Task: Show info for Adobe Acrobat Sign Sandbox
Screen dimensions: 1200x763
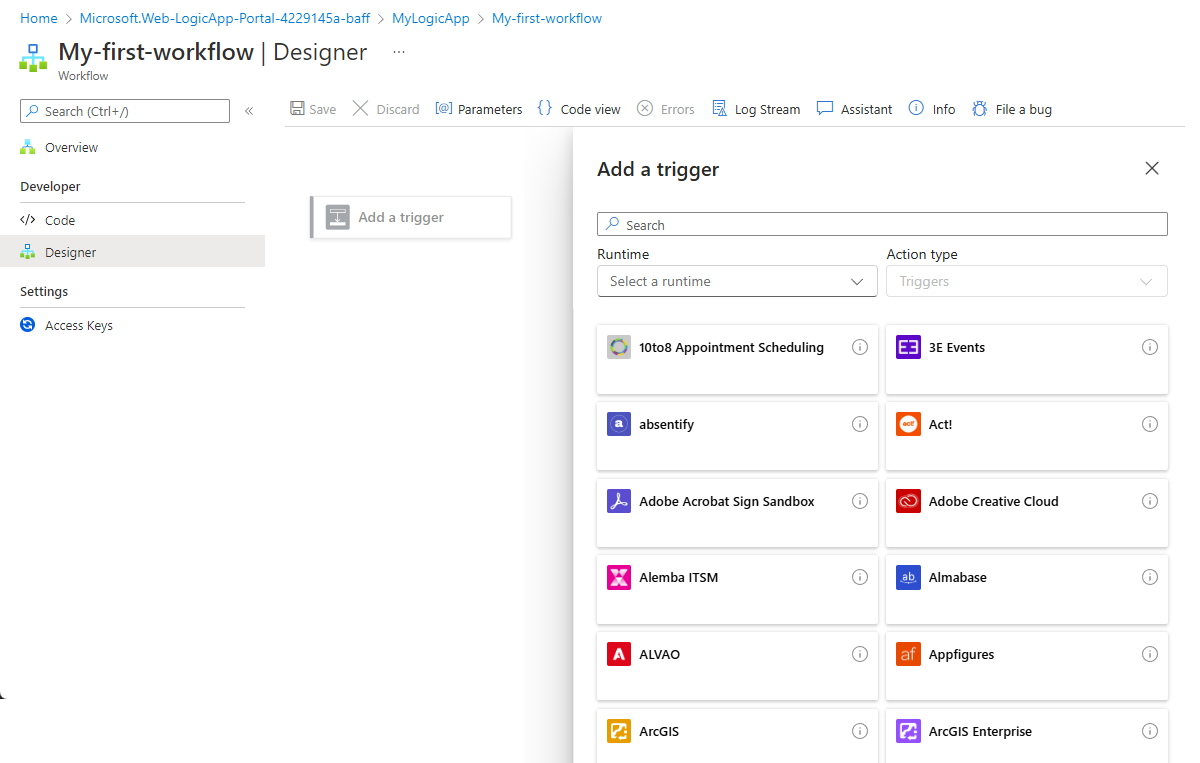Action: pos(859,501)
